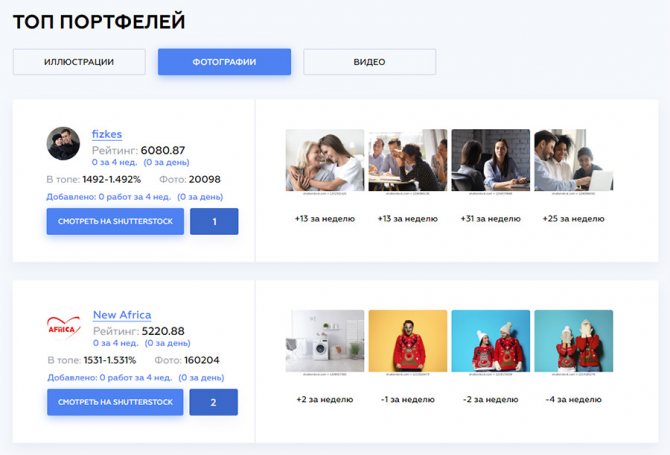The width and height of the screenshot is (670, 455).
Task: Click New Africa photo count 160204
Action: pyautogui.click(x=201, y=360)
